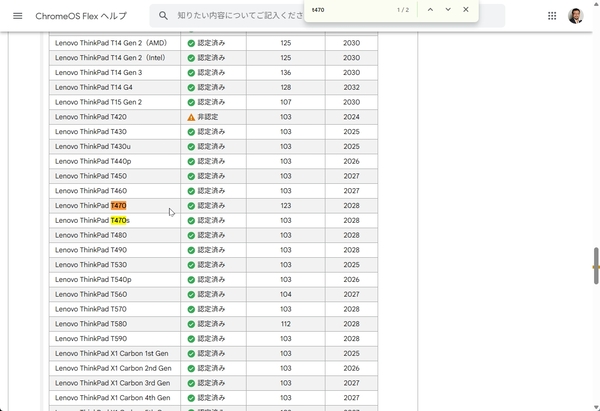Click the green check for ThinkPad T490
Viewport: 600px width, 411px height.
(x=191, y=250)
